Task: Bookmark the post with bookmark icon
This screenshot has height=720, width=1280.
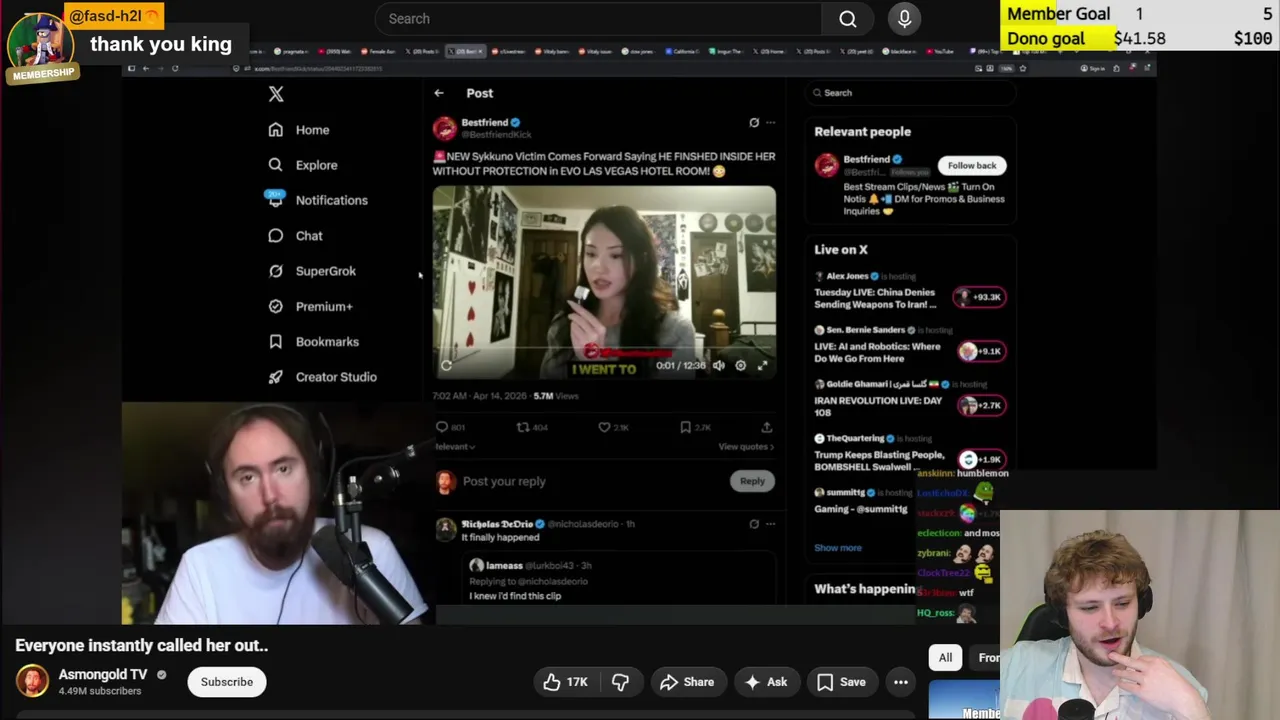Action: (x=685, y=427)
